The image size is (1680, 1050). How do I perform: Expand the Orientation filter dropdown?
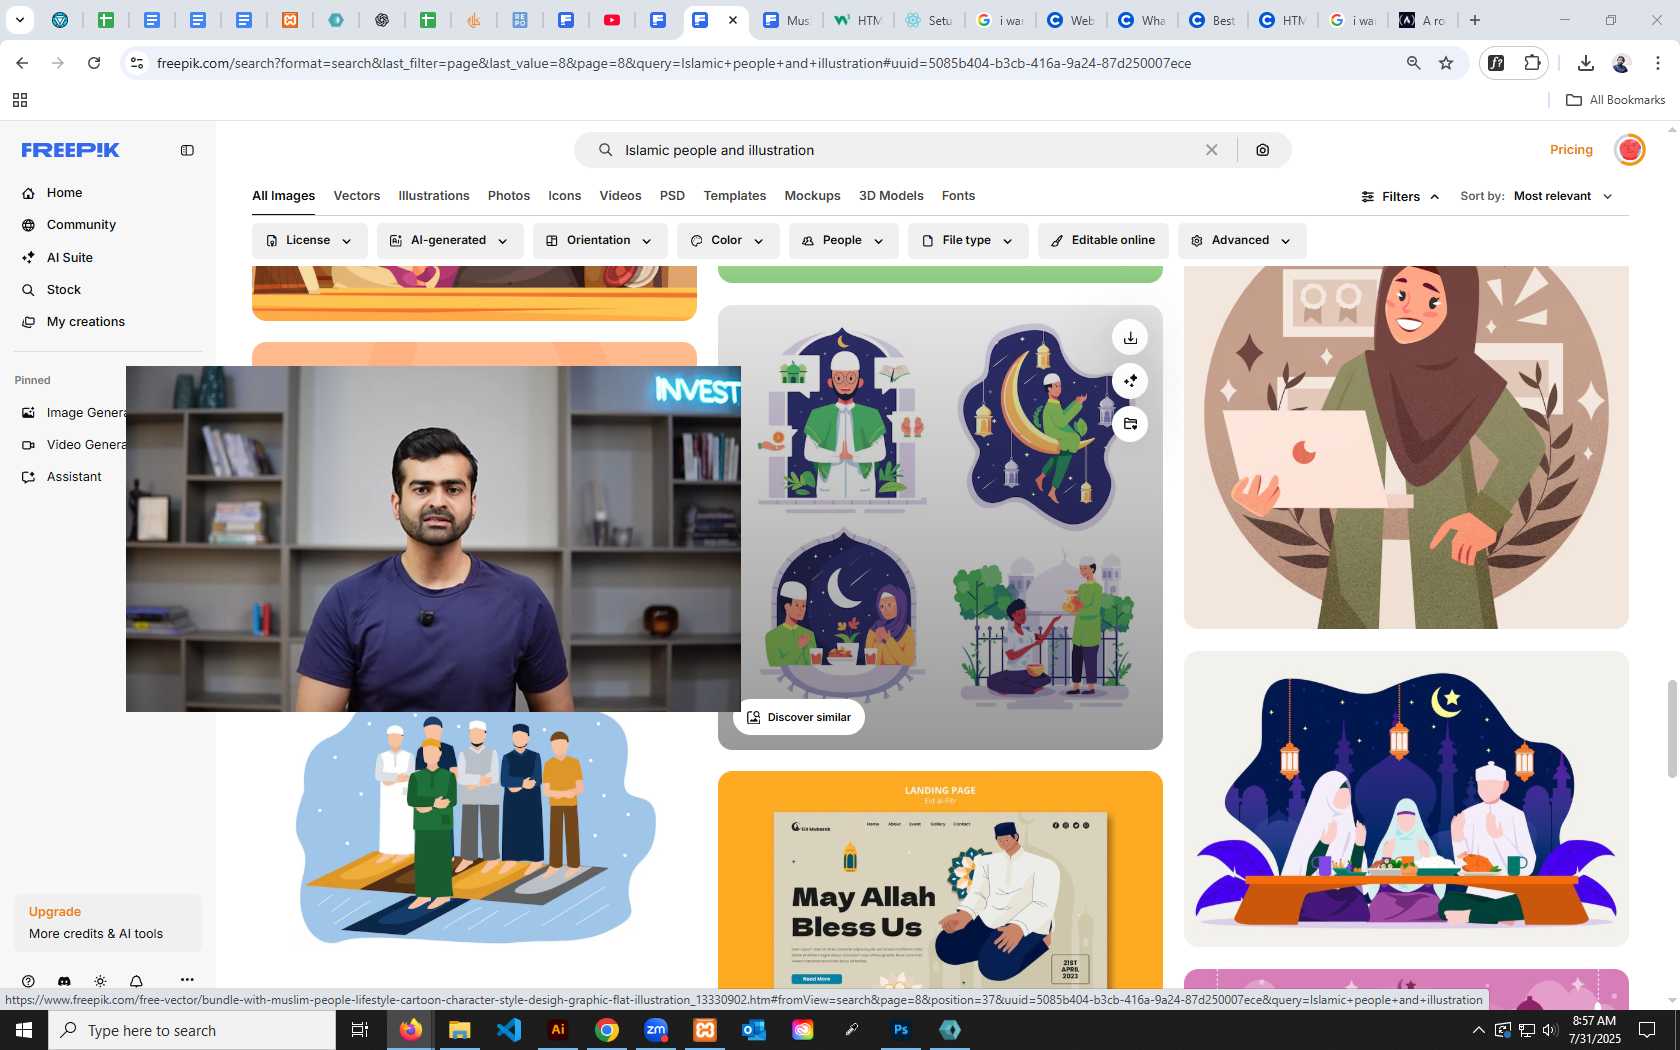[600, 241]
